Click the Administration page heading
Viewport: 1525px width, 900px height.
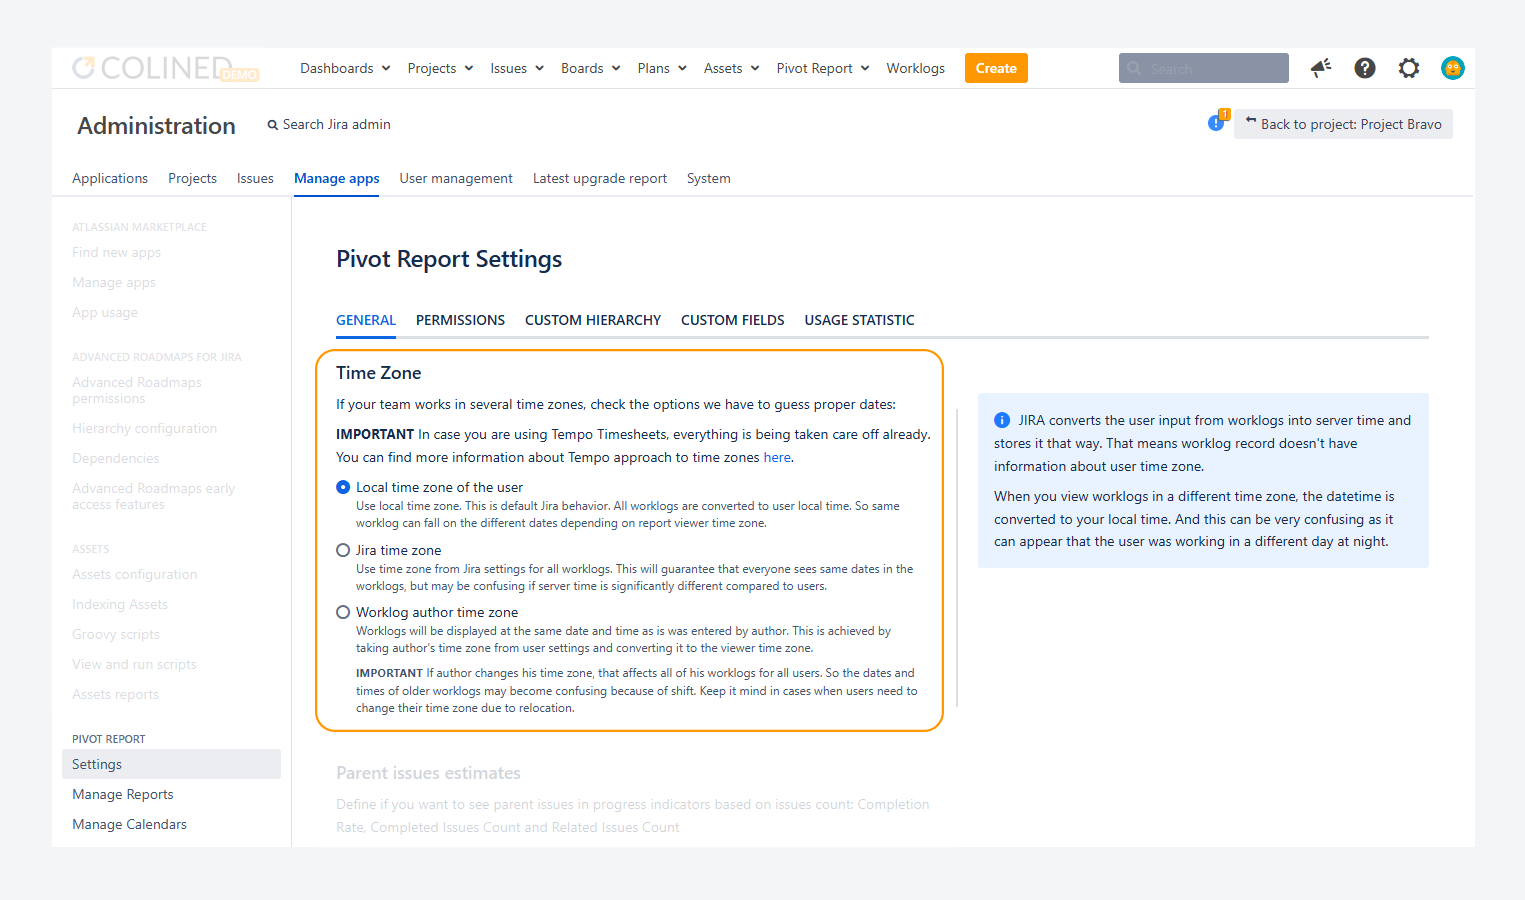click(x=156, y=126)
